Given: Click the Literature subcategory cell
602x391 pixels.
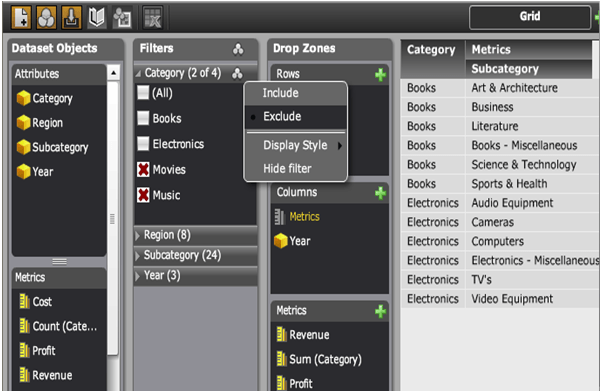Looking at the screenshot, I should tap(532, 126).
